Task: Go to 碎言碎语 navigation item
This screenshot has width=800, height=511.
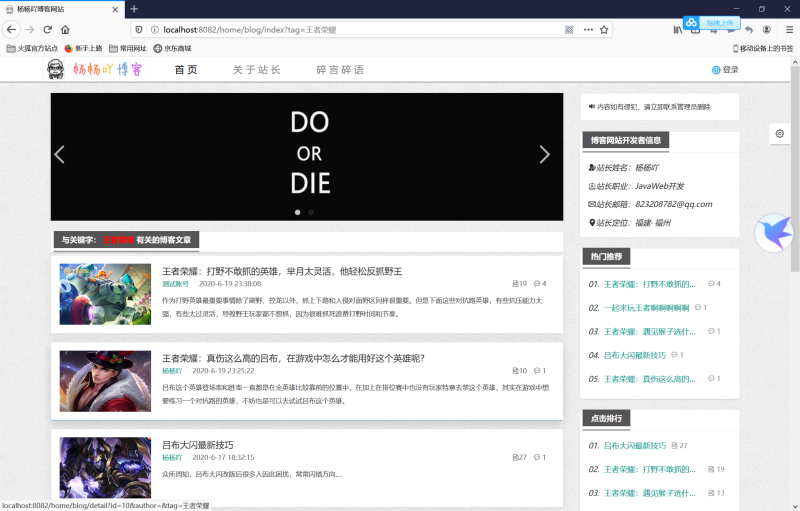Action: click(340, 70)
